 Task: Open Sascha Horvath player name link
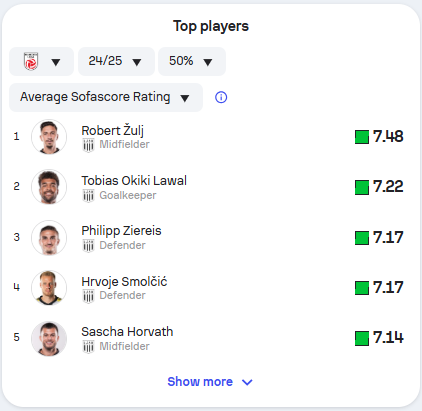click(127, 332)
